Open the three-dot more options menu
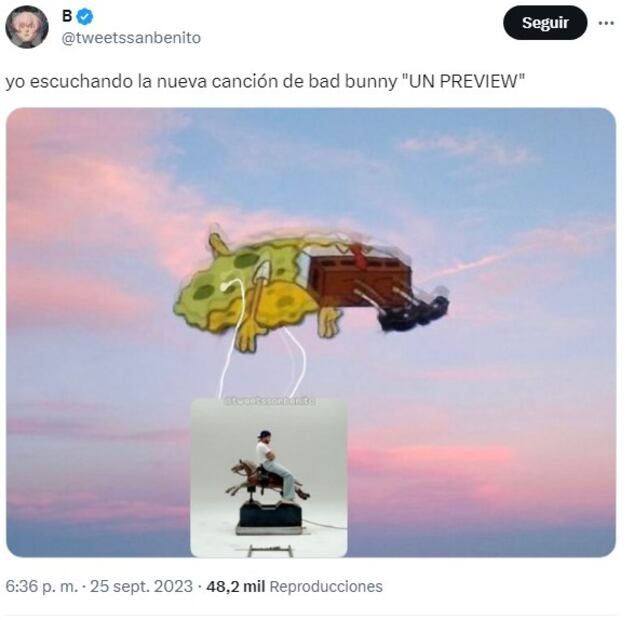The height and width of the screenshot is (620, 634). 606,23
